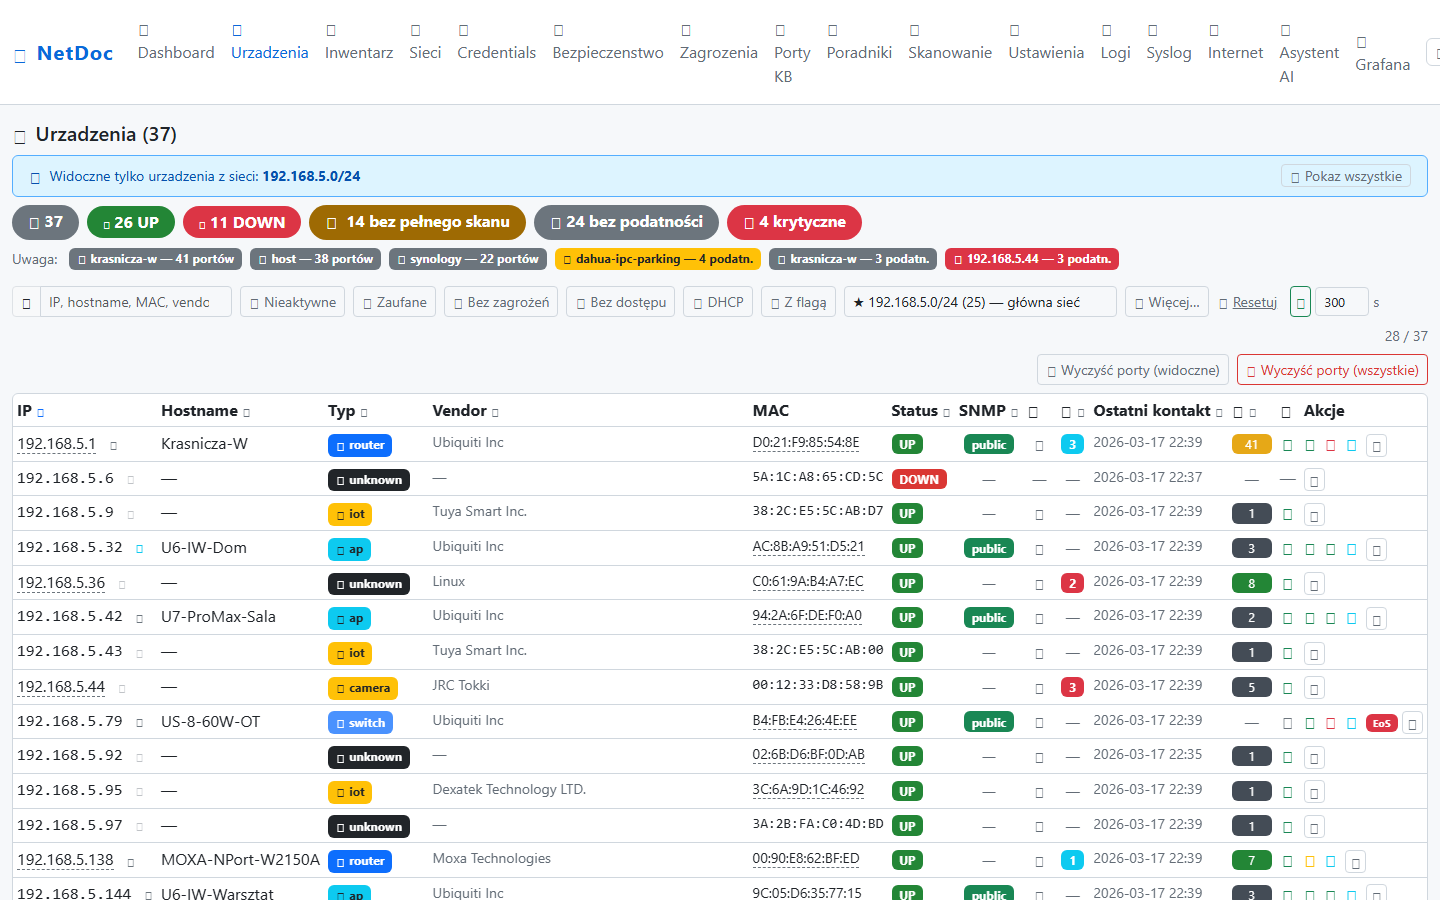
Task: Expand the Więcej... filter options
Action: click(x=1166, y=302)
